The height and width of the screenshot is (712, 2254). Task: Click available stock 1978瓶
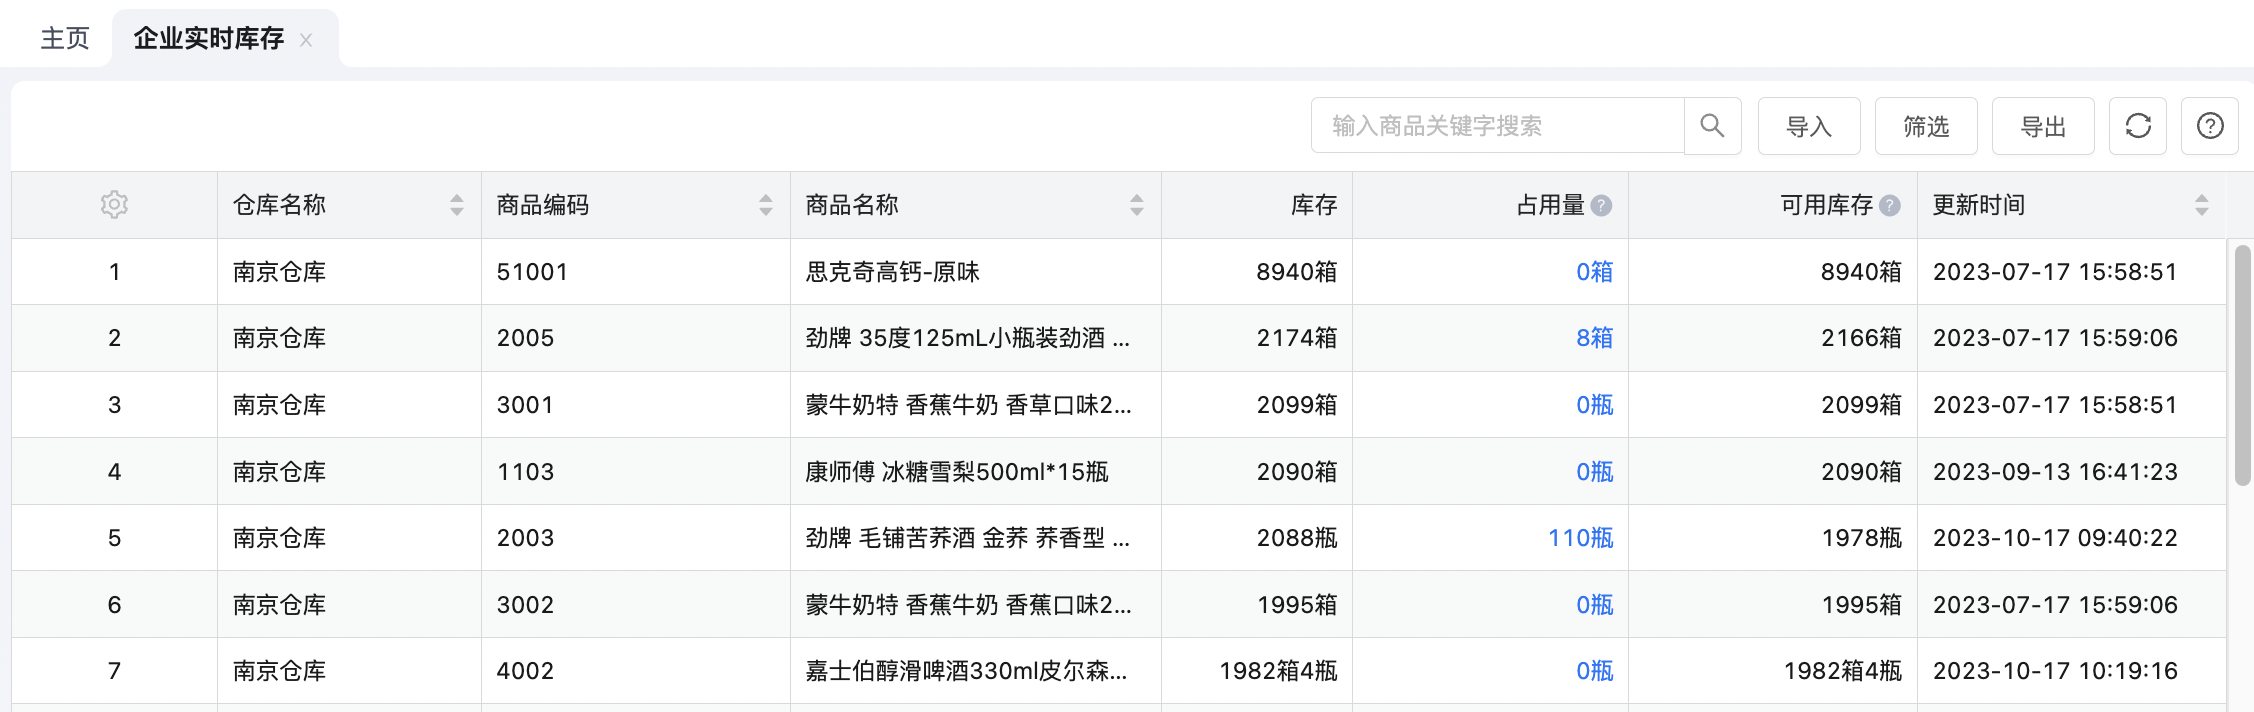[x=1861, y=538]
